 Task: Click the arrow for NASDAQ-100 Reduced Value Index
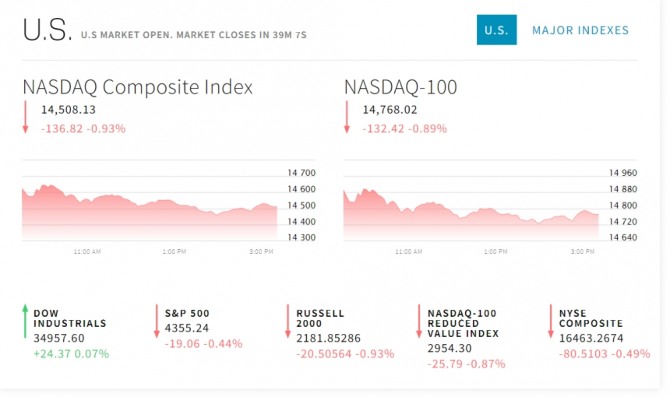pyautogui.click(x=419, y=321)
